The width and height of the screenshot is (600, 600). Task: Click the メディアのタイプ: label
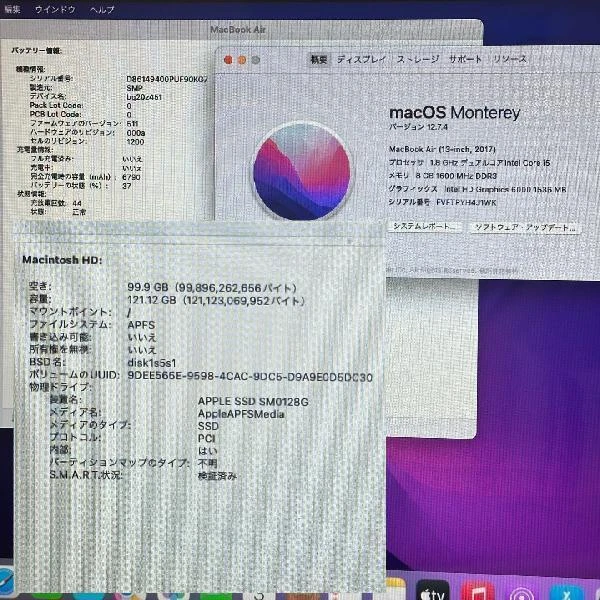(x=90, y=425)
